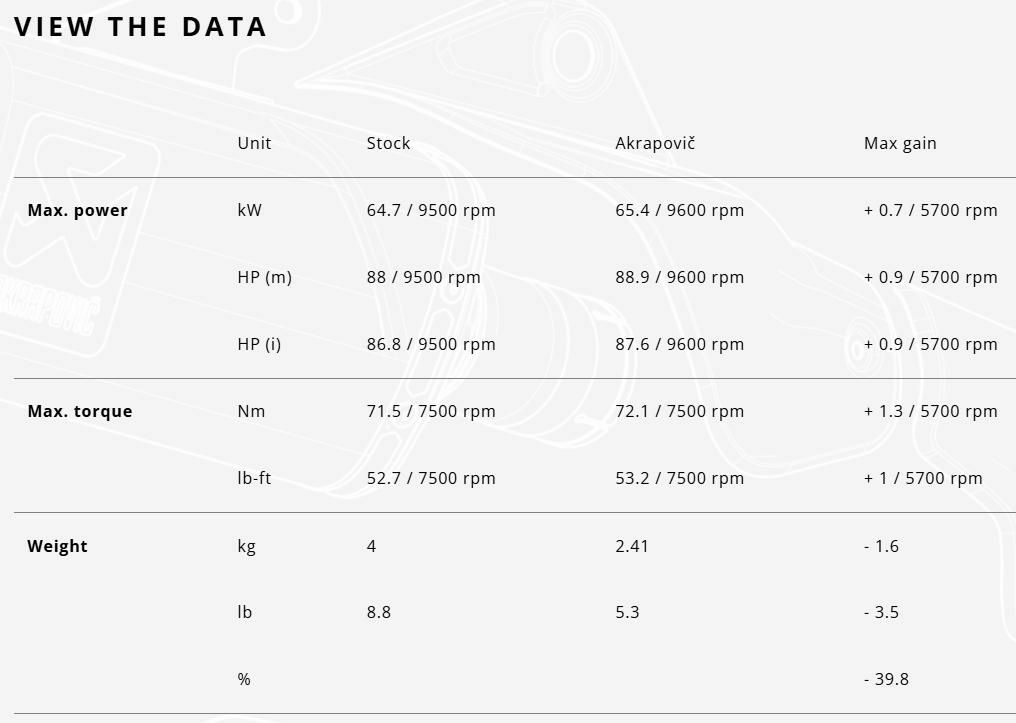Click the Akrapovič weight 2.41 value

pos(632,546)
